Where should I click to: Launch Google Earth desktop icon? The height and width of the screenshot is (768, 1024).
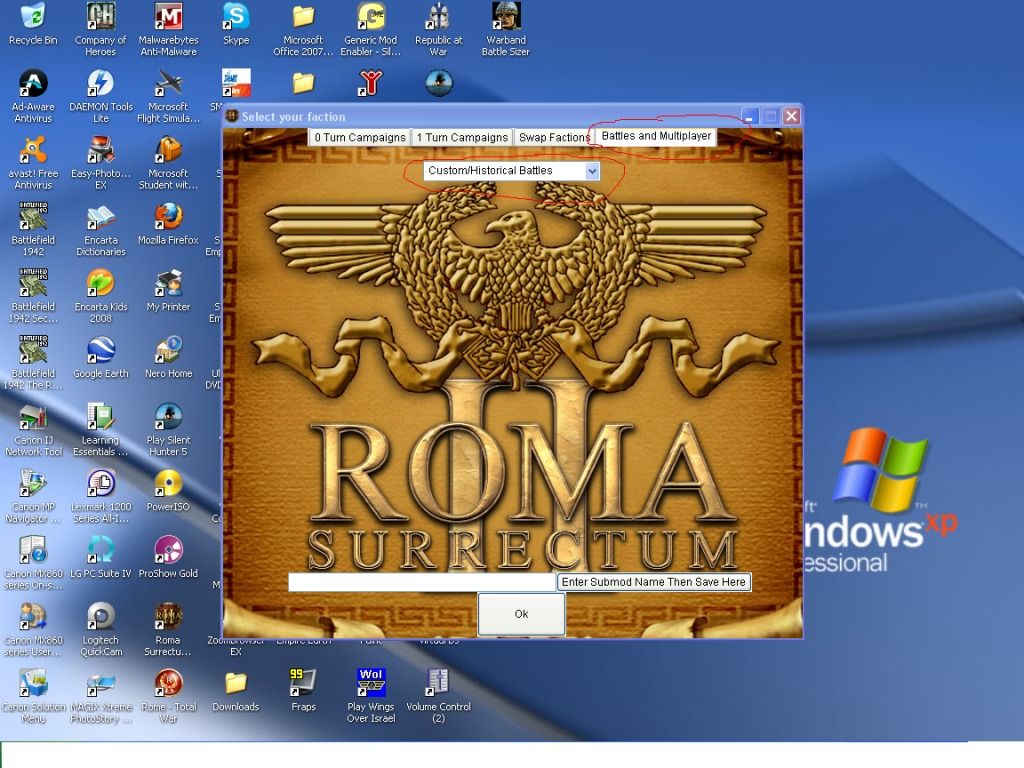pos(100,351)
